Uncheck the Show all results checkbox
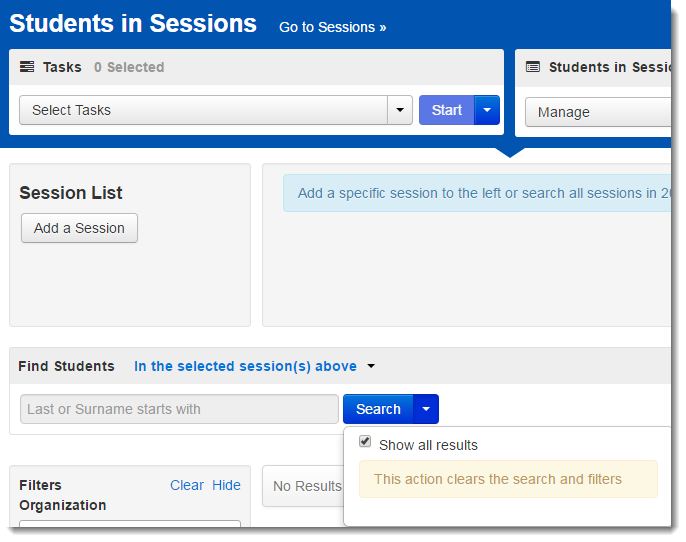The height and width of the screenshot is (542, 686). pyautogui.click(x=365, y=441)
